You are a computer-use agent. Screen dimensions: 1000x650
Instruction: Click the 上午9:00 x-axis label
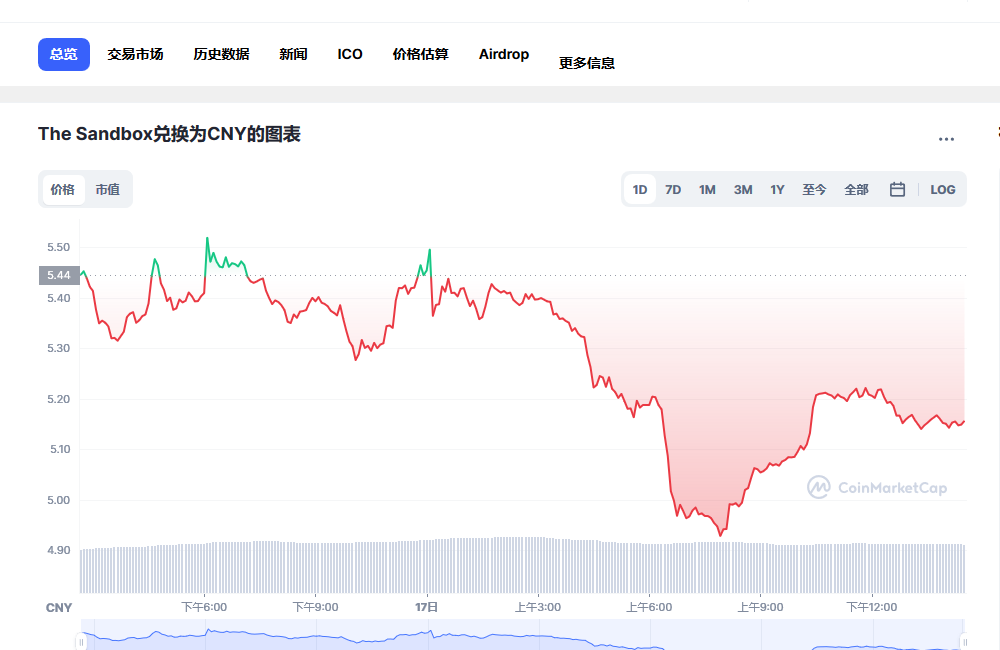[x=760, y=607]
